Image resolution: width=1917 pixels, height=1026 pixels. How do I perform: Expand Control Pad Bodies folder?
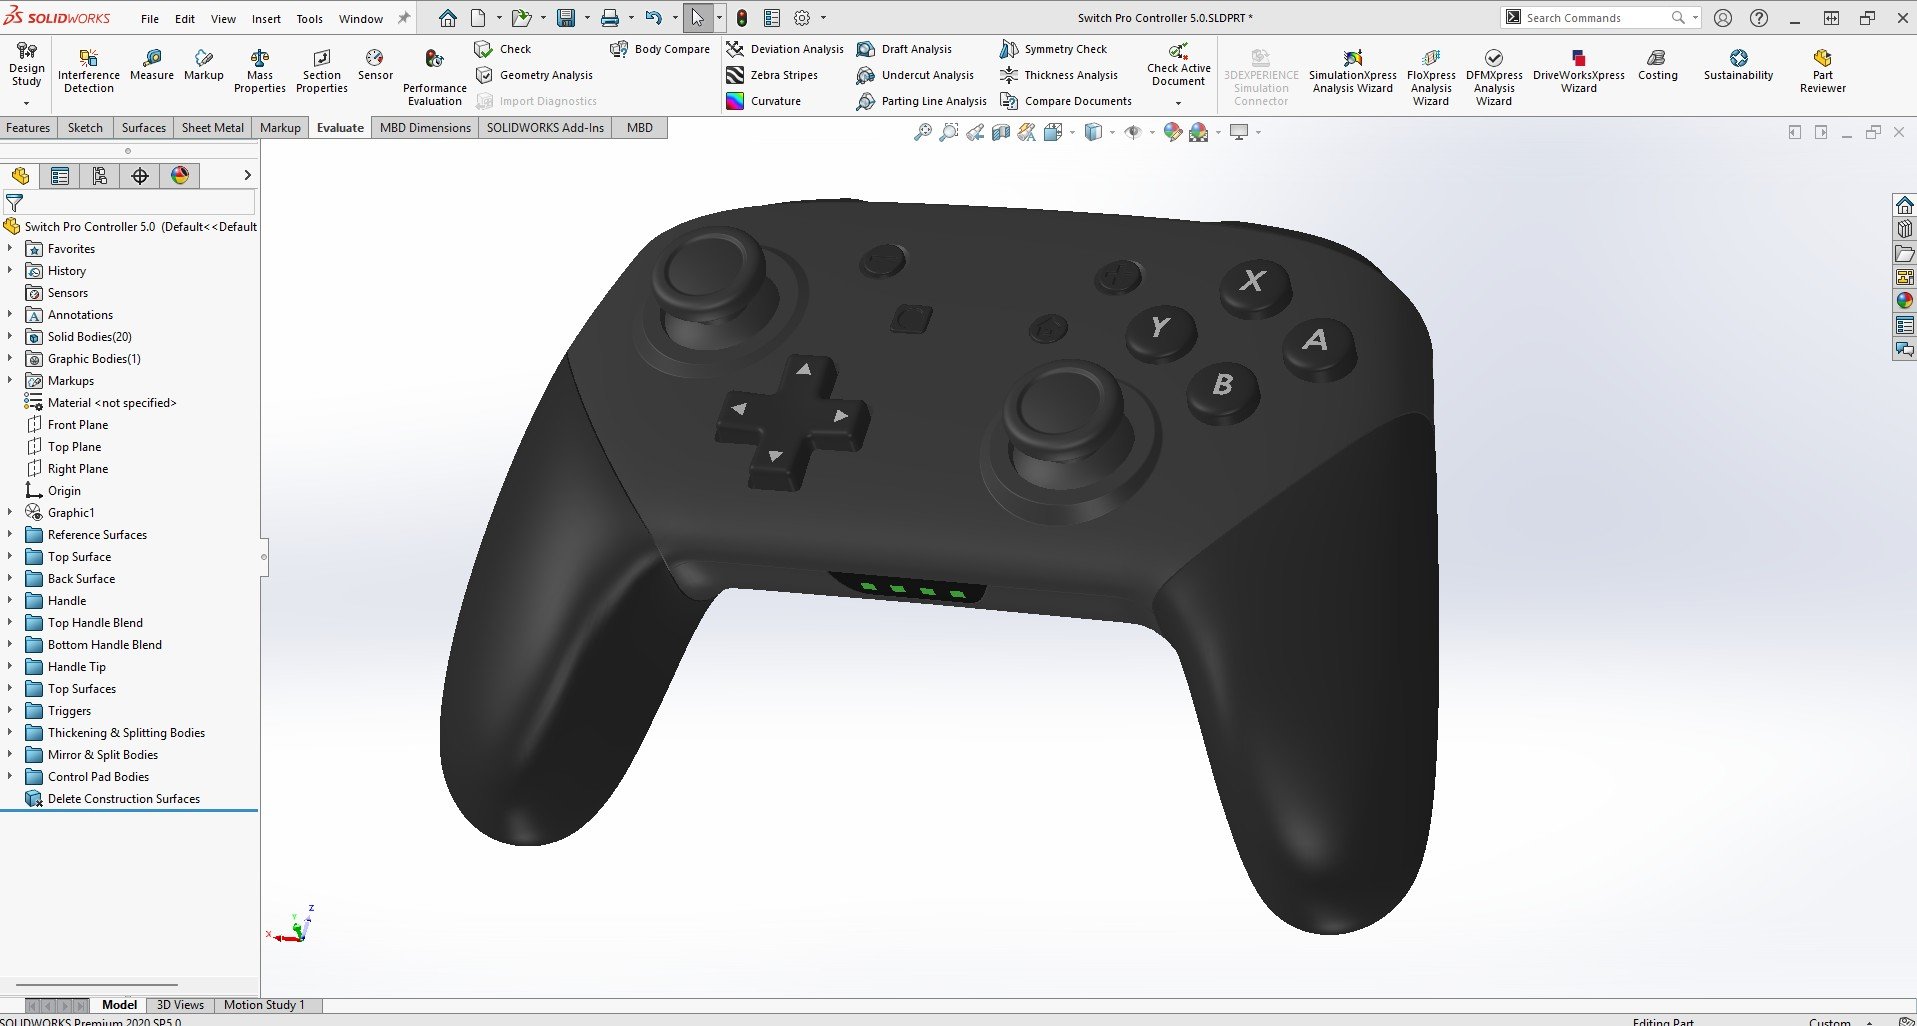click(x=10, y=777)
